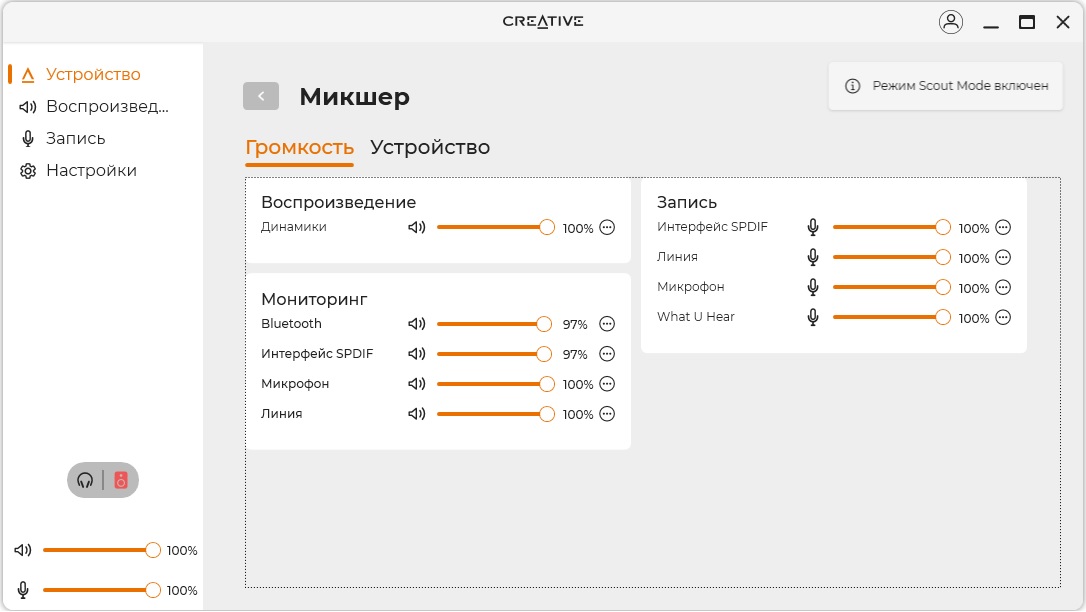Click microphone icon for What U Hear
The width and height of the screenshot is (1086, 612).
point(813,317)
